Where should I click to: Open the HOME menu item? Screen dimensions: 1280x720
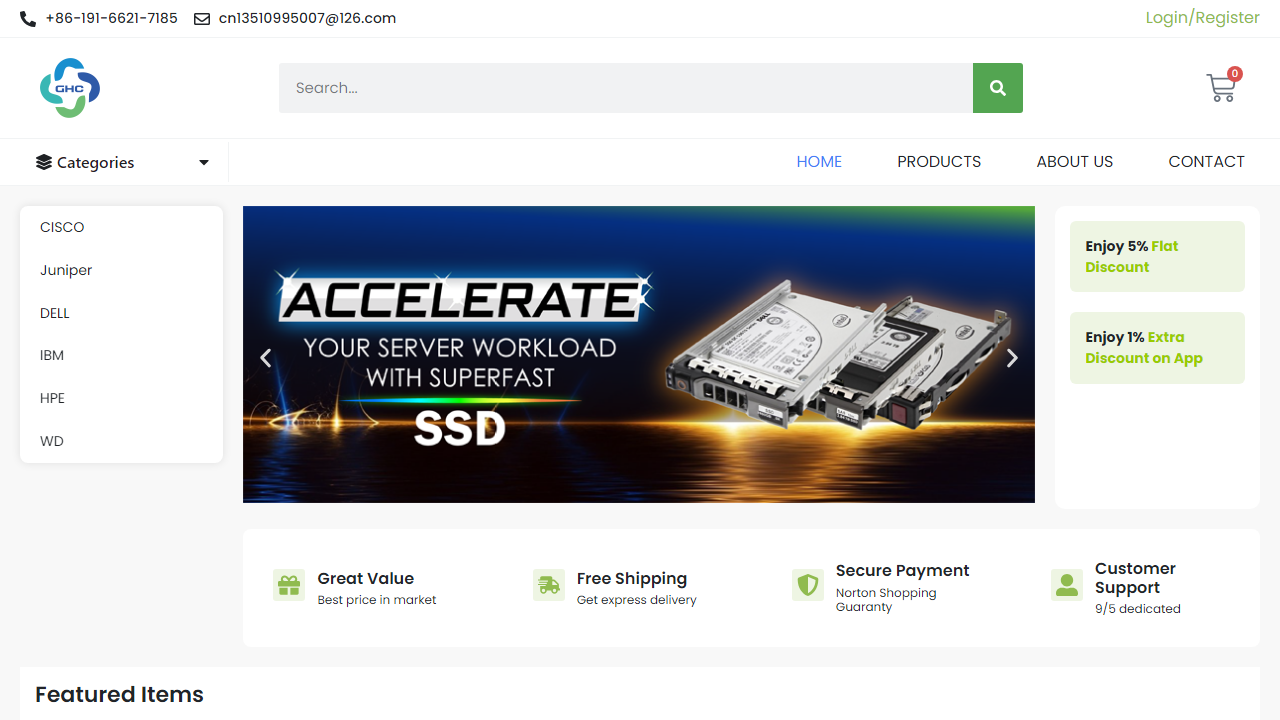click(x=819, y=162)
